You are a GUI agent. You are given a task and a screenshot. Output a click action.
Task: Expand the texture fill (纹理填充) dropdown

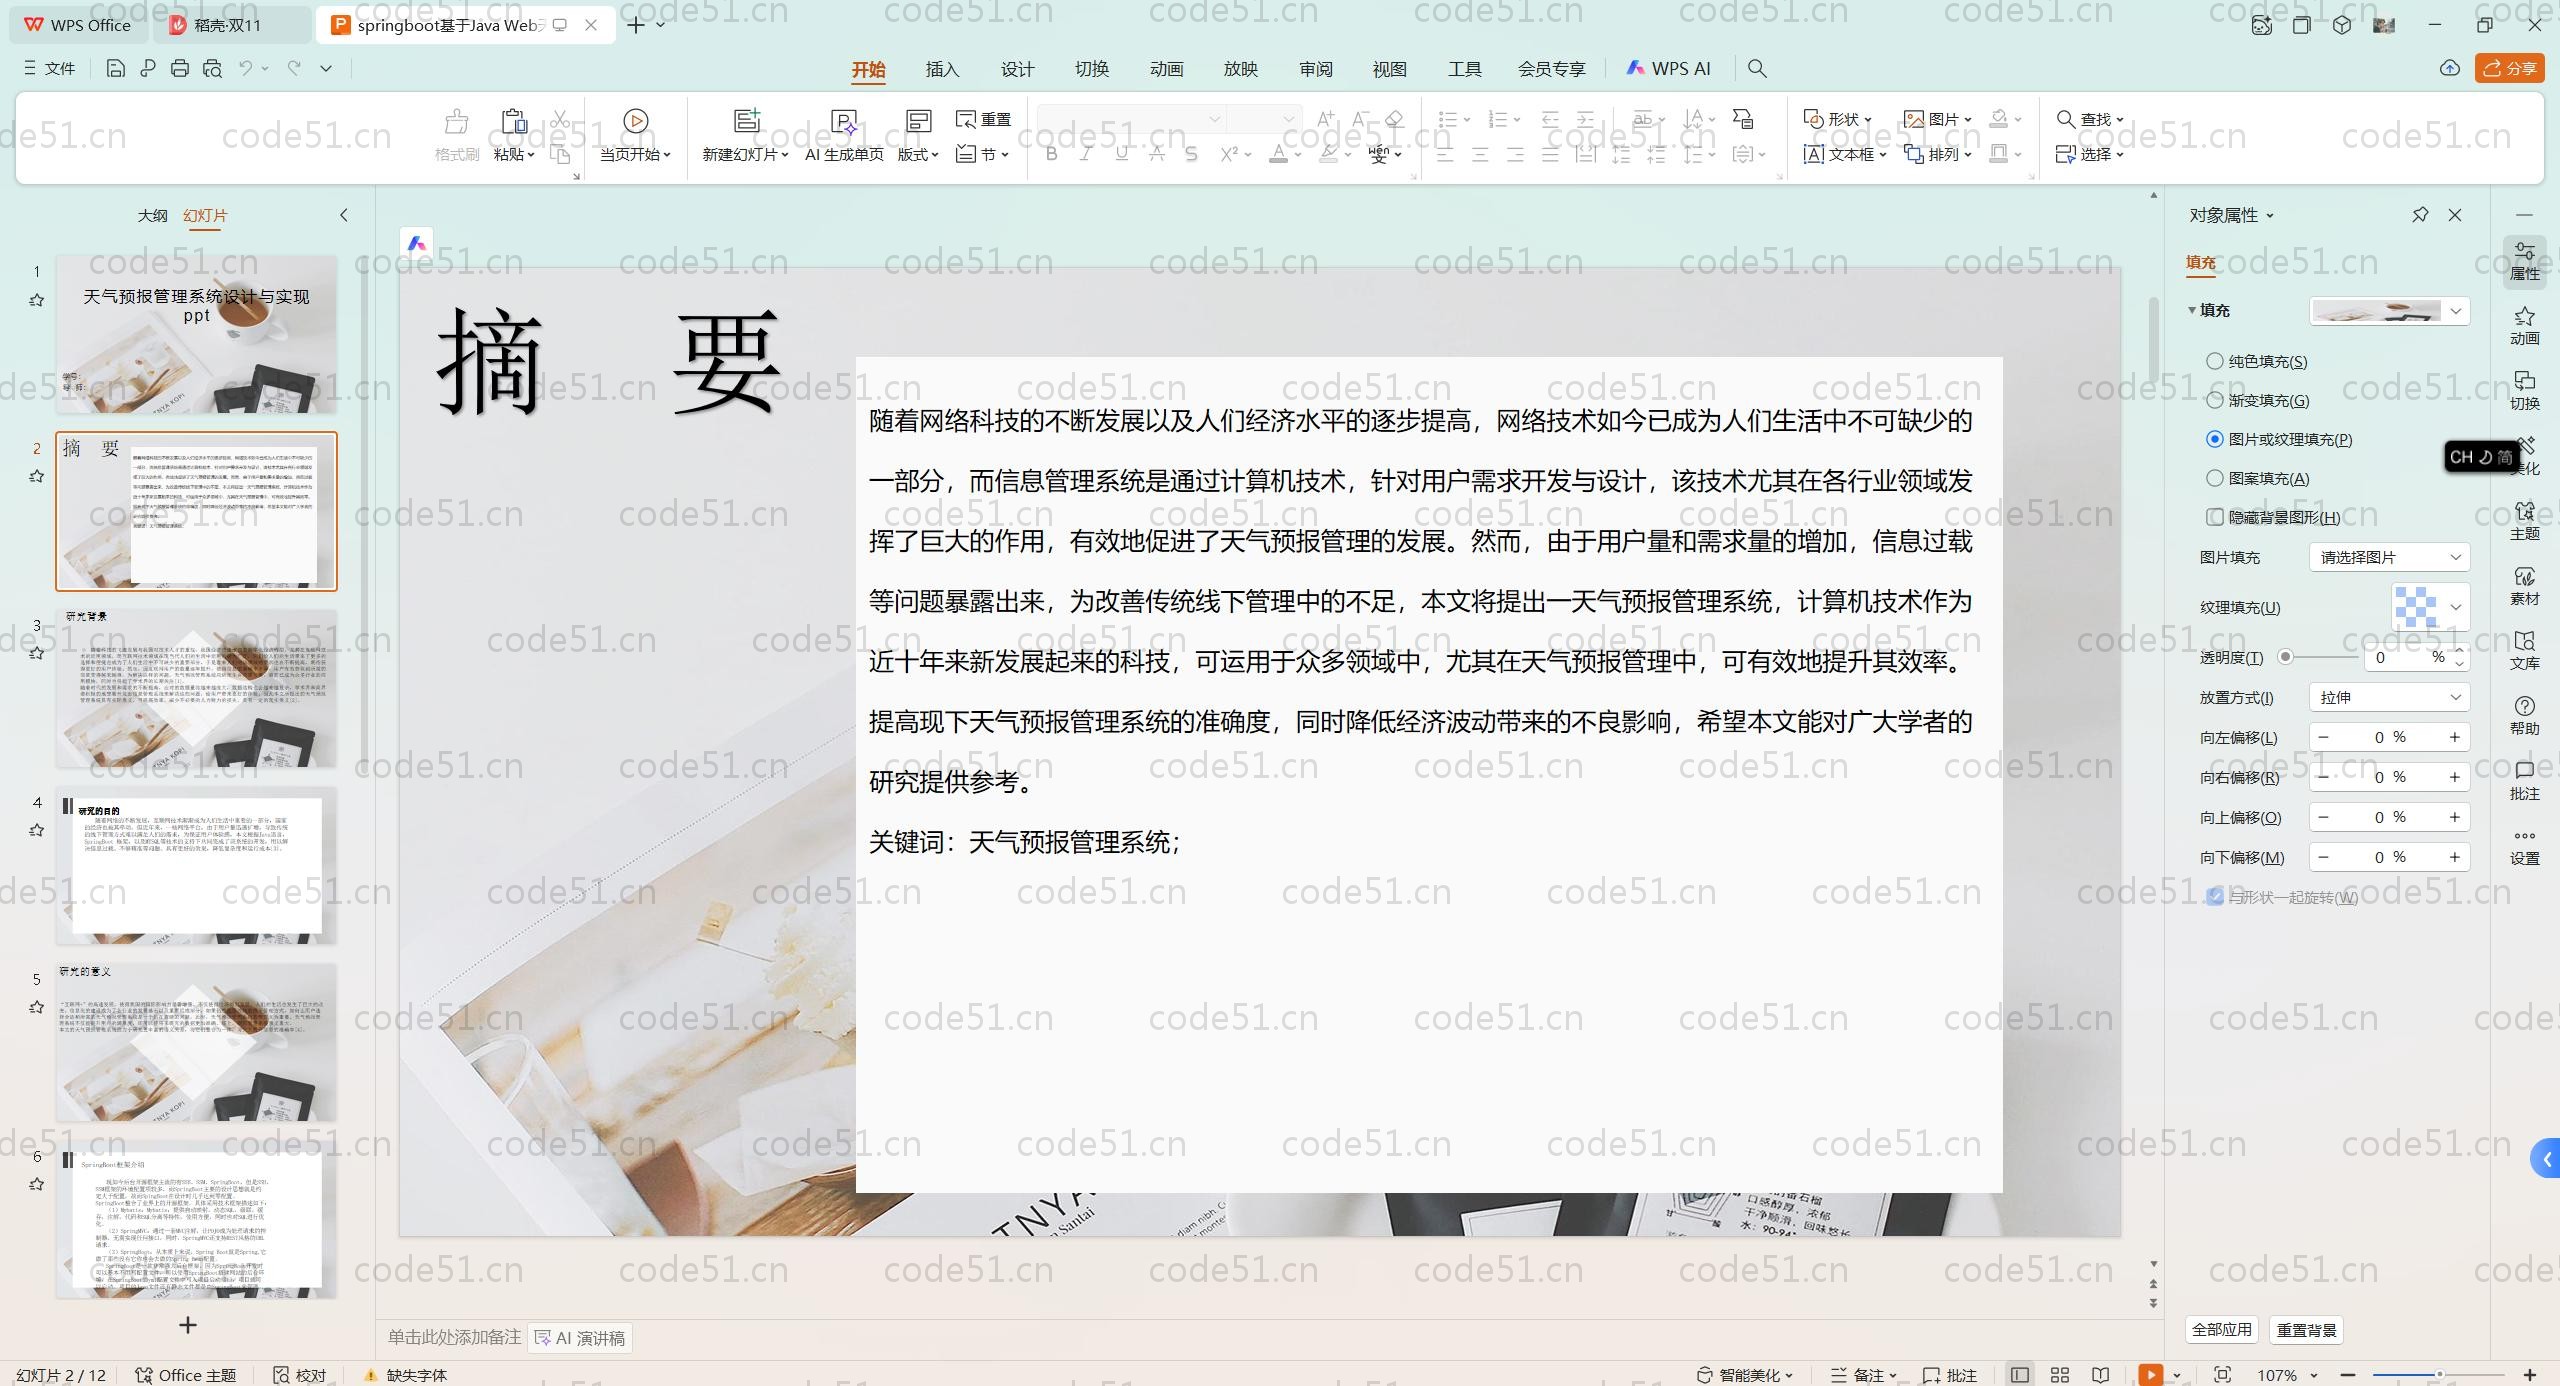click(x=2455, y=607)
